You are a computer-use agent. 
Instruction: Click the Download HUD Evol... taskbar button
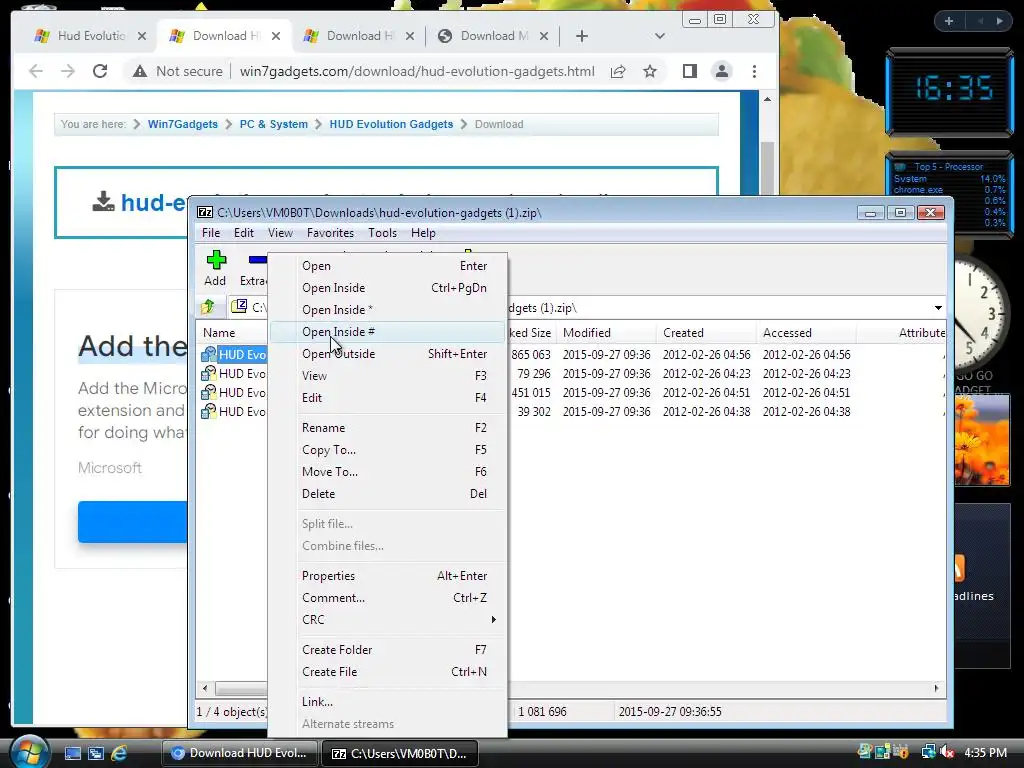click(239, 753)
